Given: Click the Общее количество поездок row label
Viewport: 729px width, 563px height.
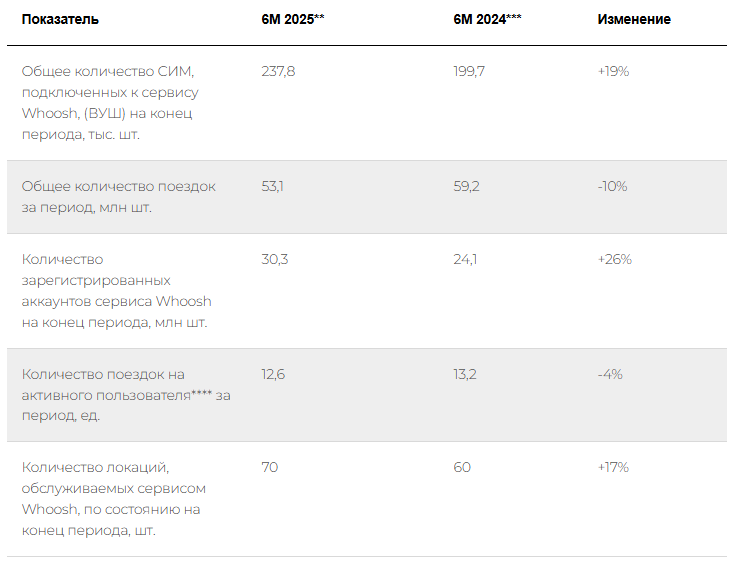Looking at the screenshot, I should (119, 197).
